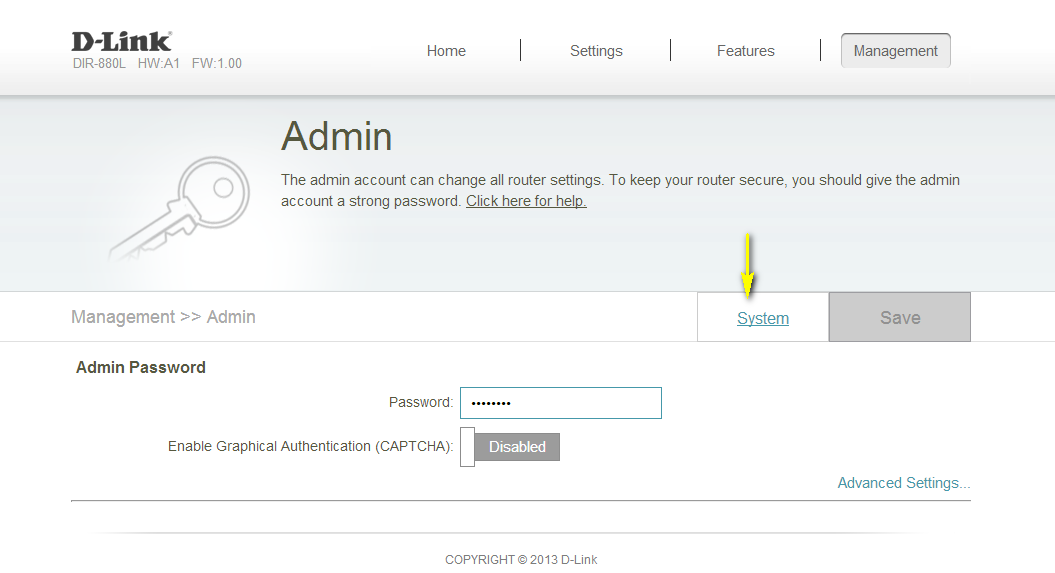Expand Advanced Settings
The height and width of the screenshot is (573, 1055).
[x=903, y=483]
